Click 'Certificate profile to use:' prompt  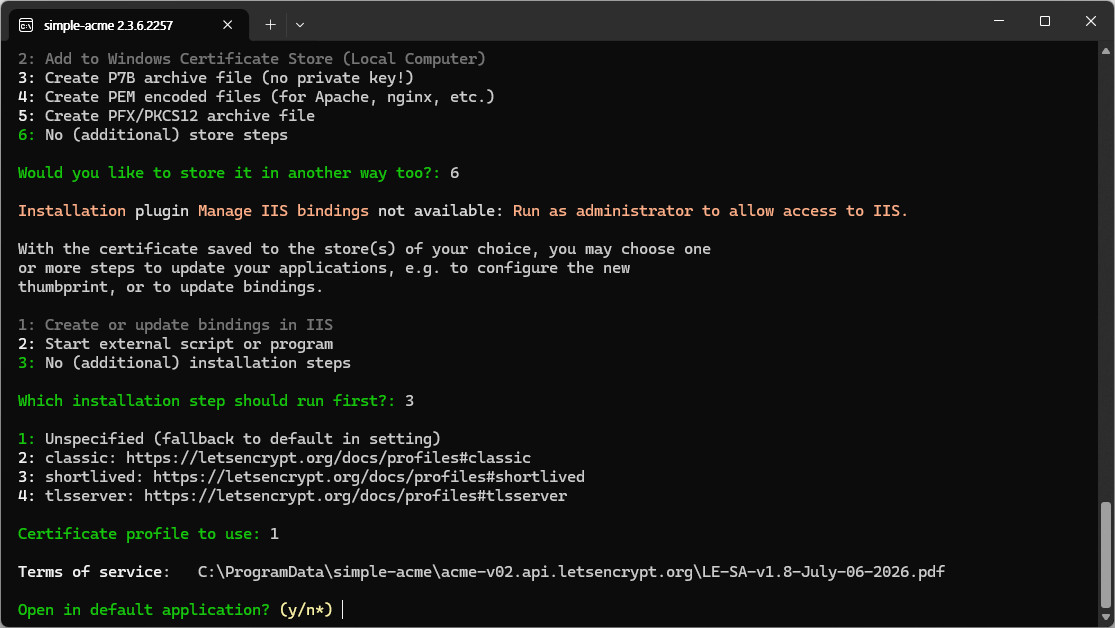coord(139,534)
